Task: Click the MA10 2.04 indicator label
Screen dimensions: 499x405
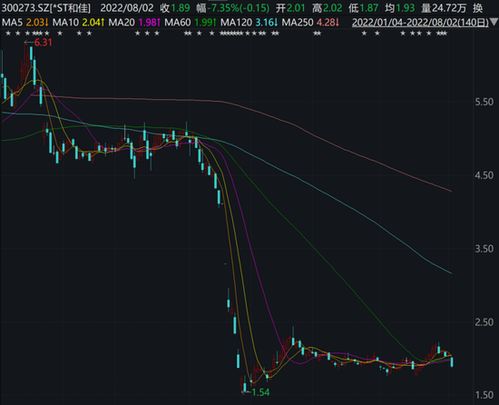Action: click(x=79, y=23)
